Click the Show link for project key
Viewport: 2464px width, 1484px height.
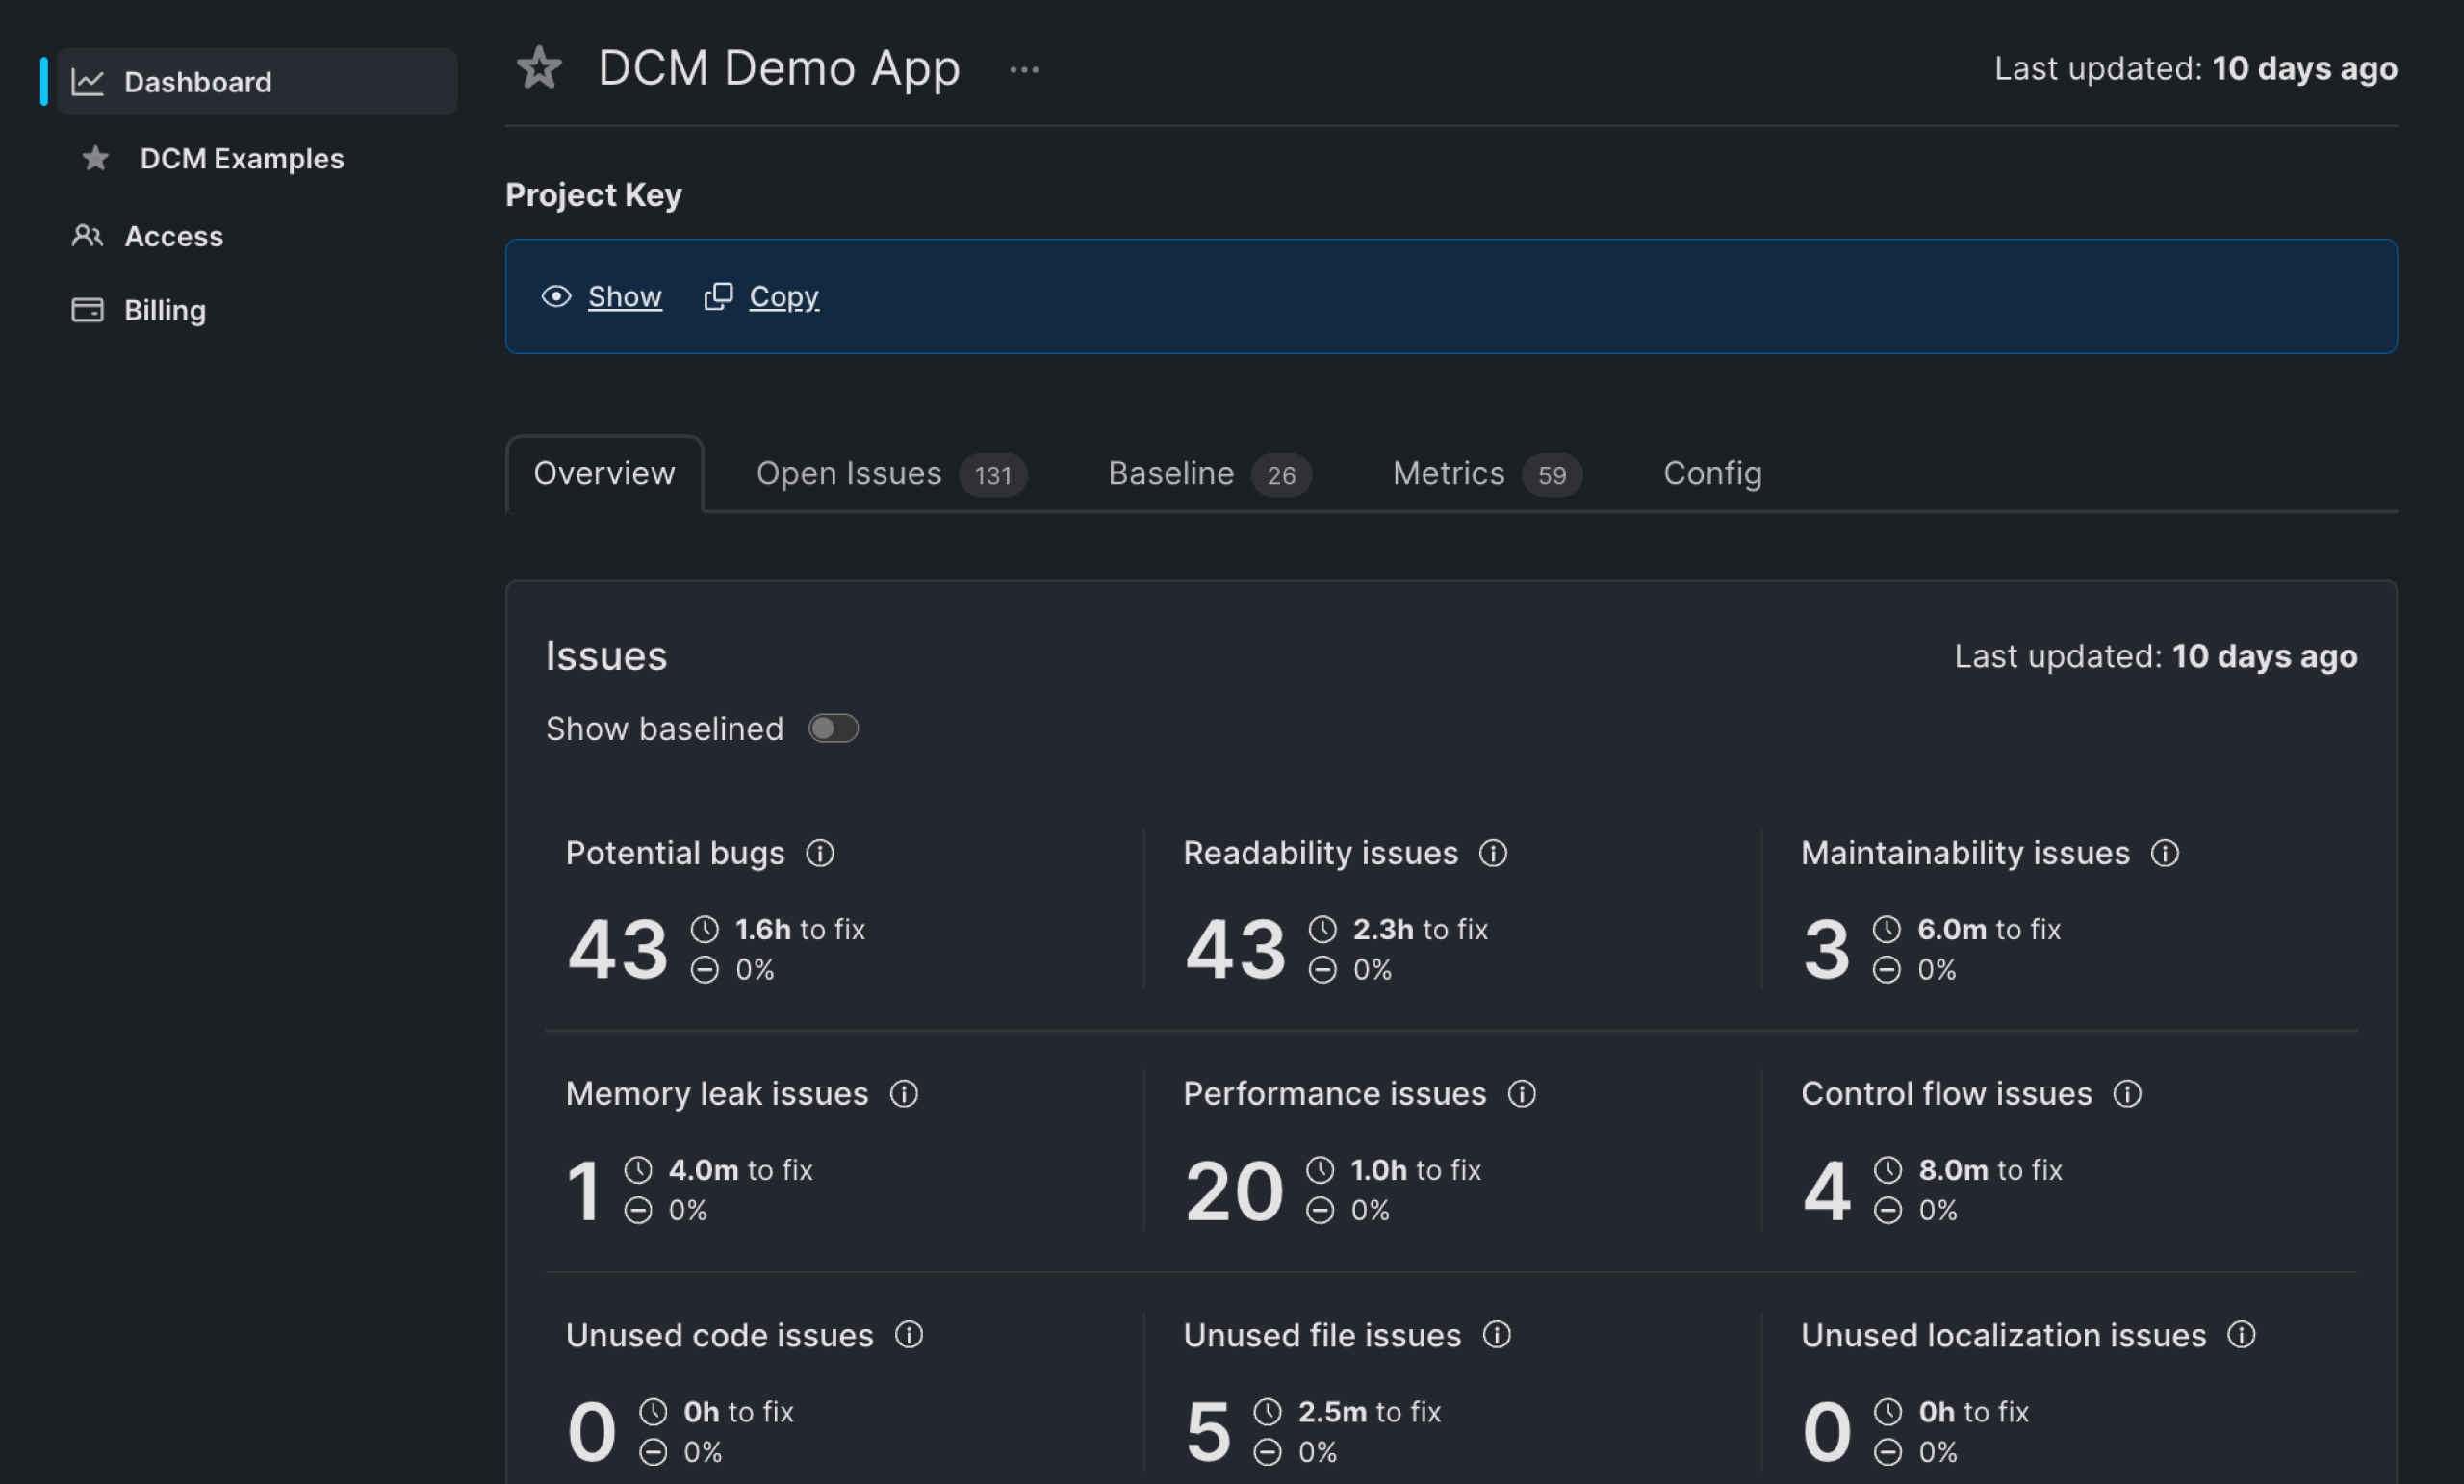625,297
